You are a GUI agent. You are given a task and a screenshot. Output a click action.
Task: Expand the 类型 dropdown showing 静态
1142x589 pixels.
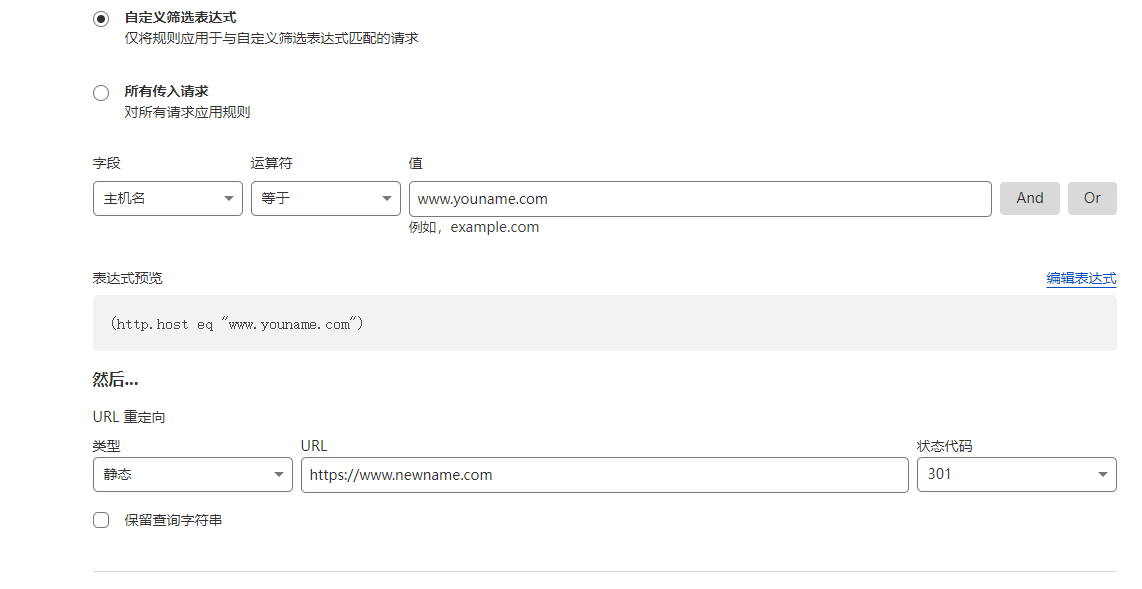(x=192, y=474)
